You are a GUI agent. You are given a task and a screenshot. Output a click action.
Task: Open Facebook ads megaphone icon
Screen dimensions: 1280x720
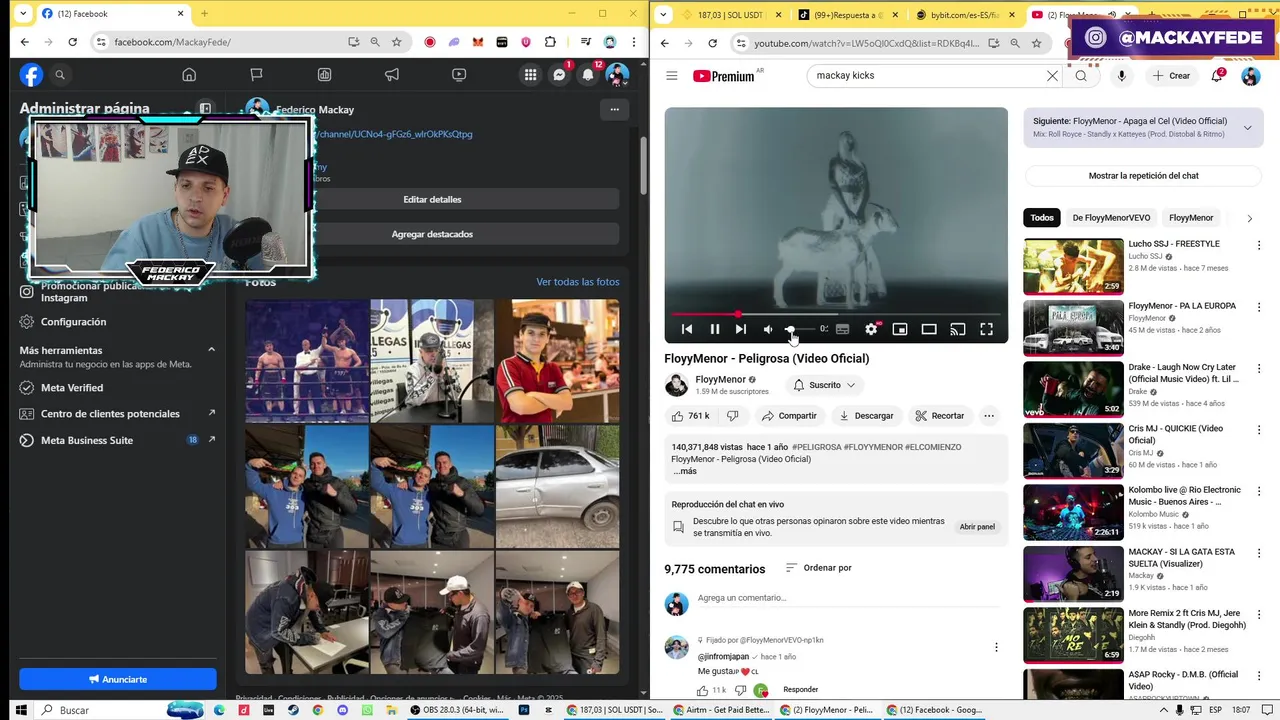pos(392,75)
